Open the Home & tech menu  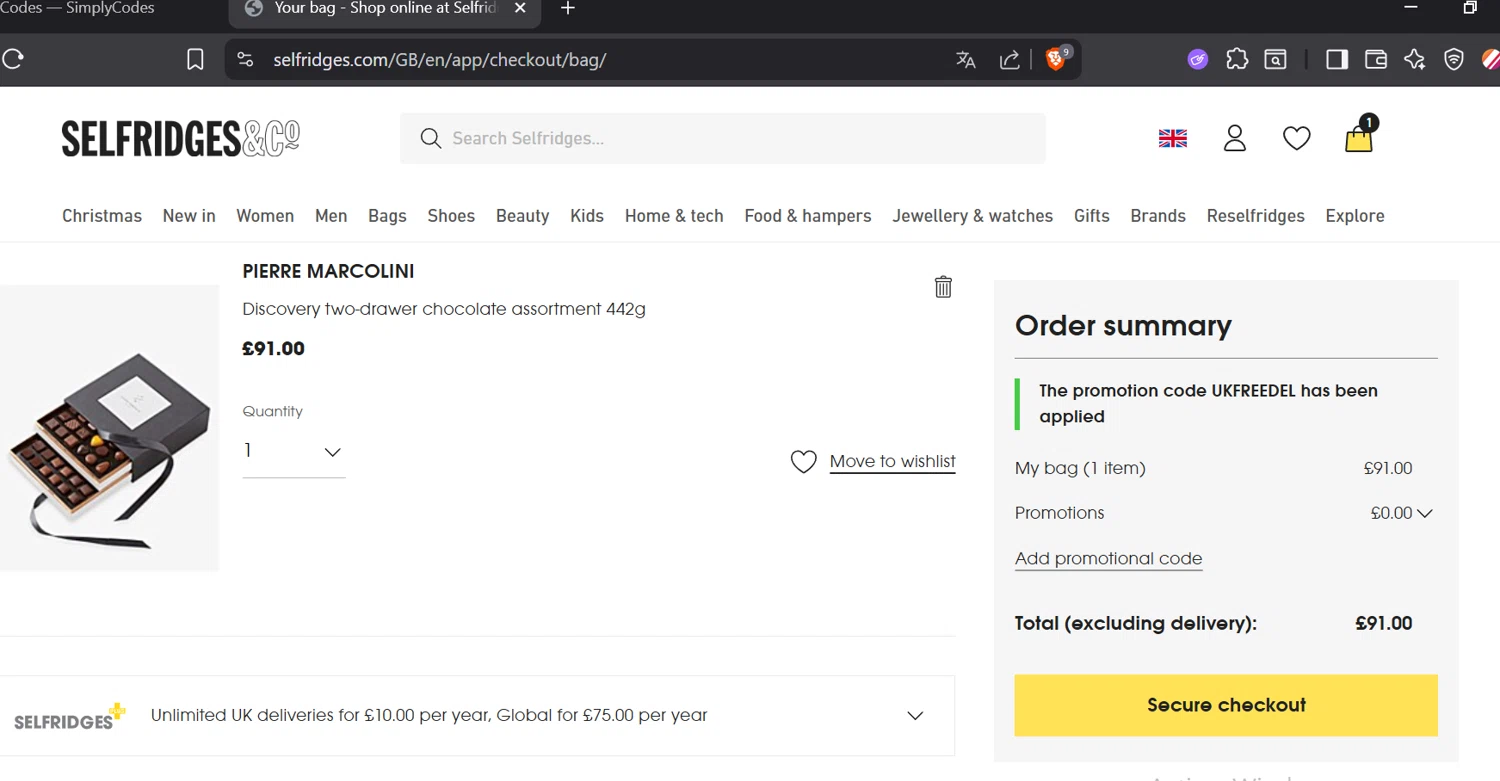pyautogui.click(x=674, y=216)
